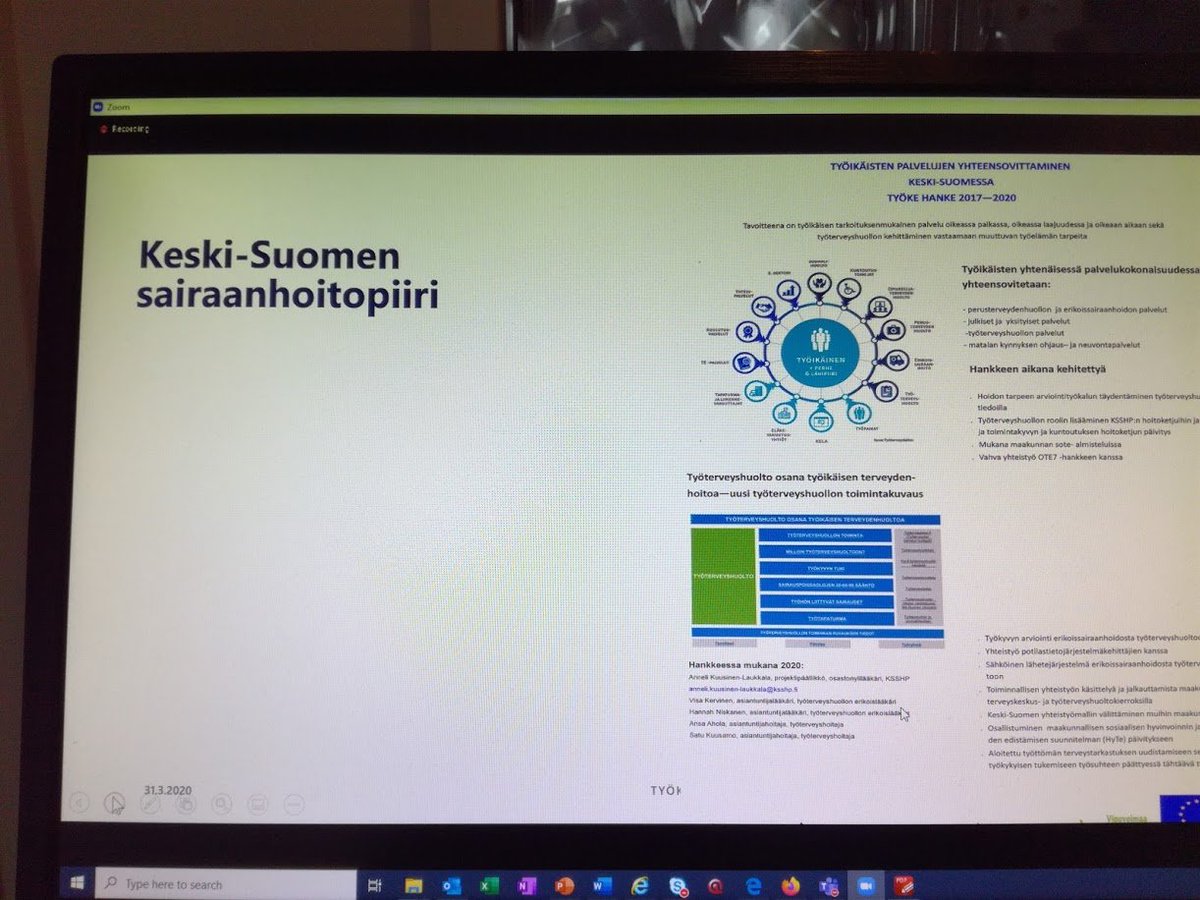This screenshot has height=900, width=1200.
Task: Open the slideshow subtitles toggle icon
Action: click(x=257, y=803)
